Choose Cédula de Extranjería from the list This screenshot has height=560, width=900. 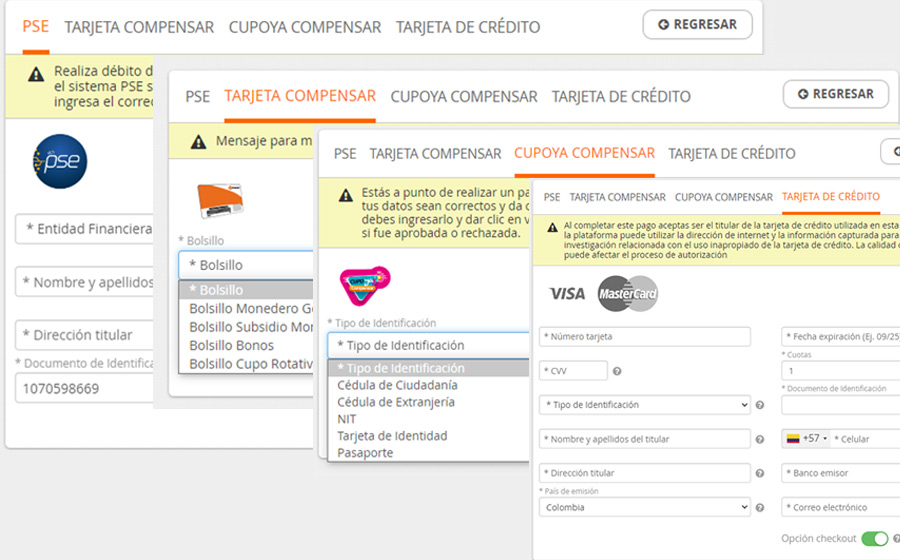[x=396, y=402]
